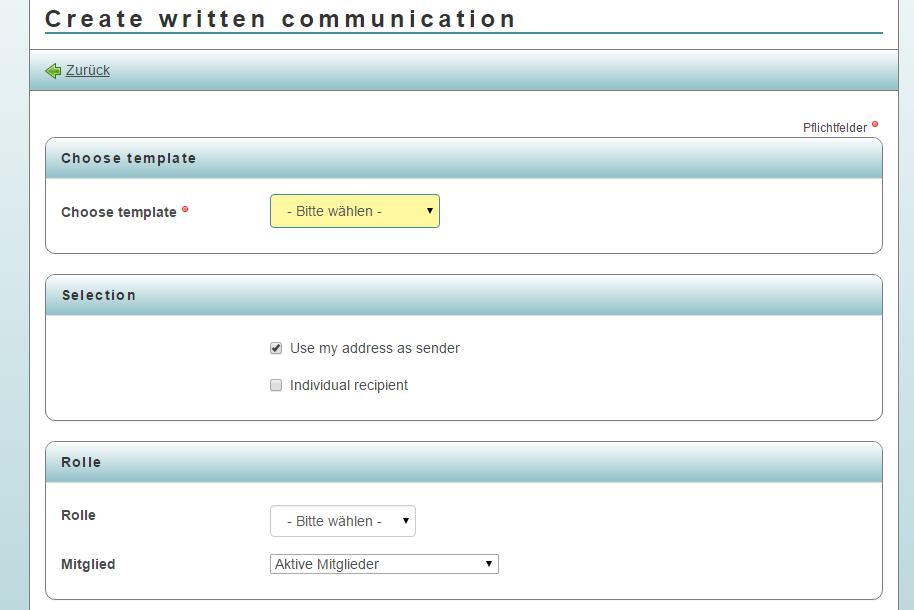Click the bold Choose template field label

click(118, 212)
